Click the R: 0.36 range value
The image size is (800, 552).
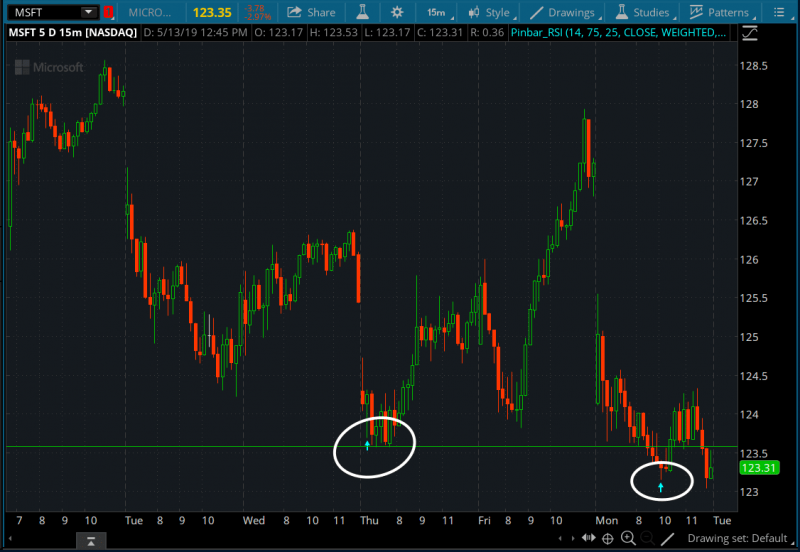pyautogui.click(x=487, y=33)
